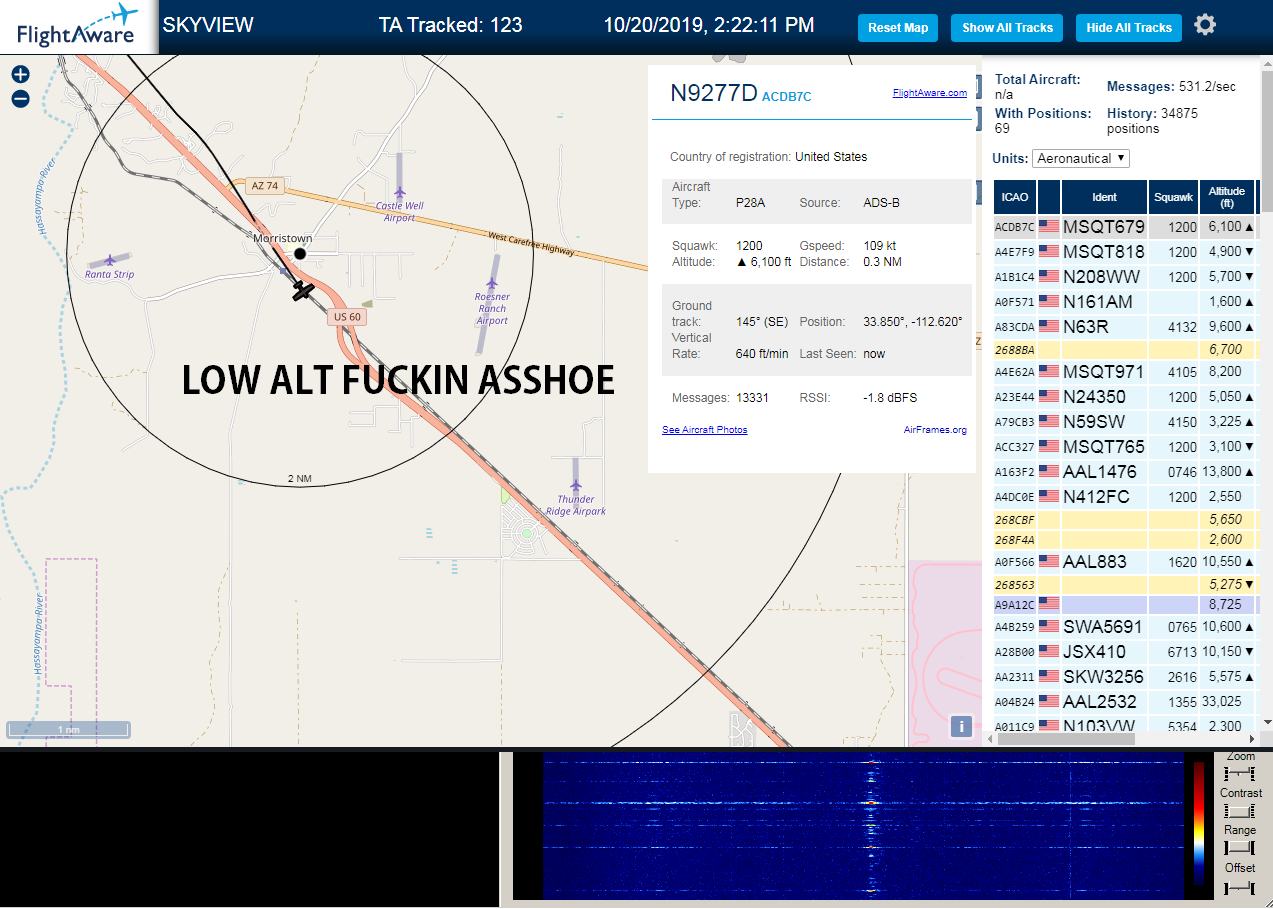Sort table by Ident column

tap(1104, 197)
